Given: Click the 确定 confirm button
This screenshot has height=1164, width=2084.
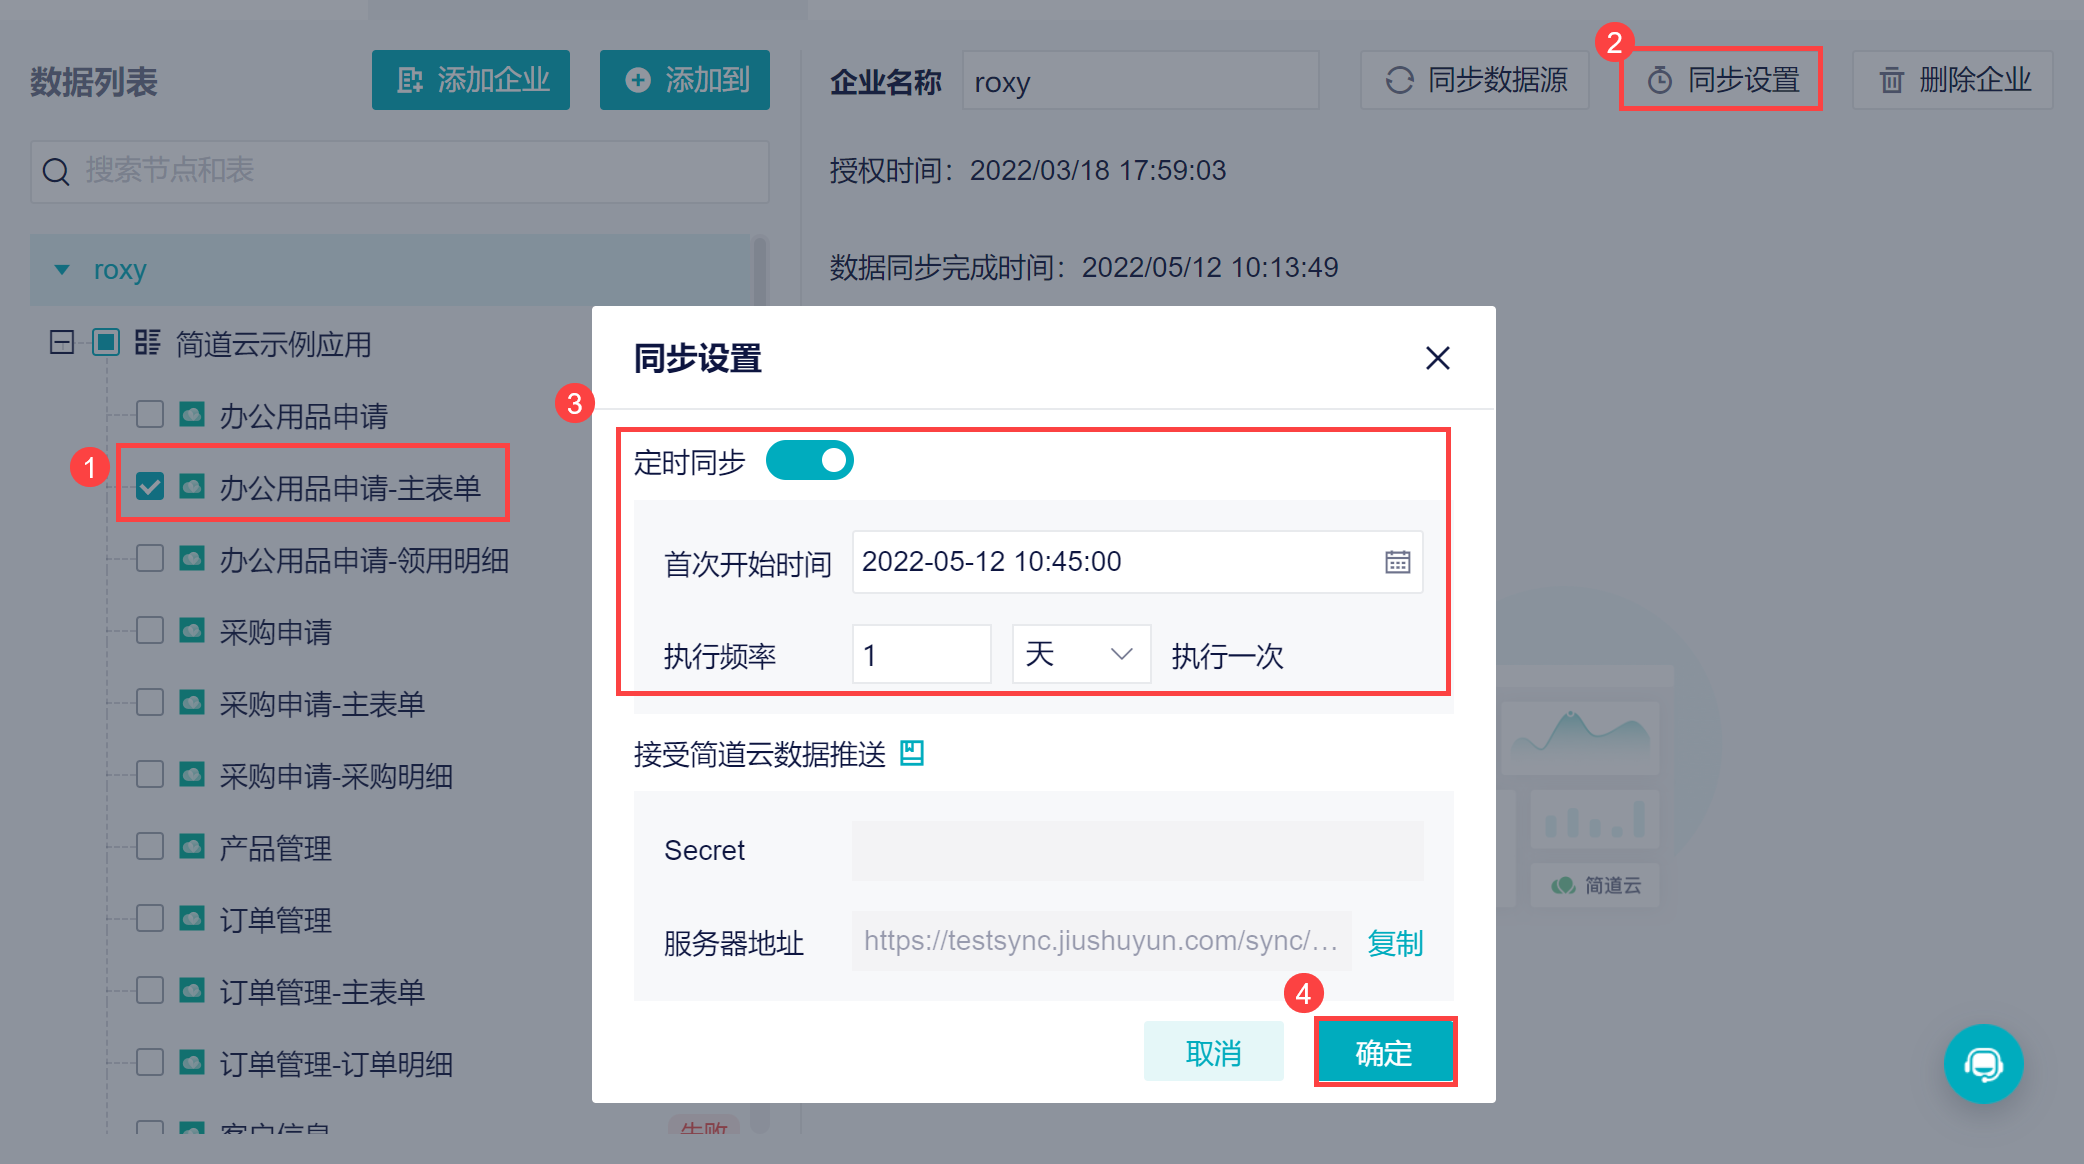Looking at the screenshot, I should pyautogui.click(x=1384, y=1052).
